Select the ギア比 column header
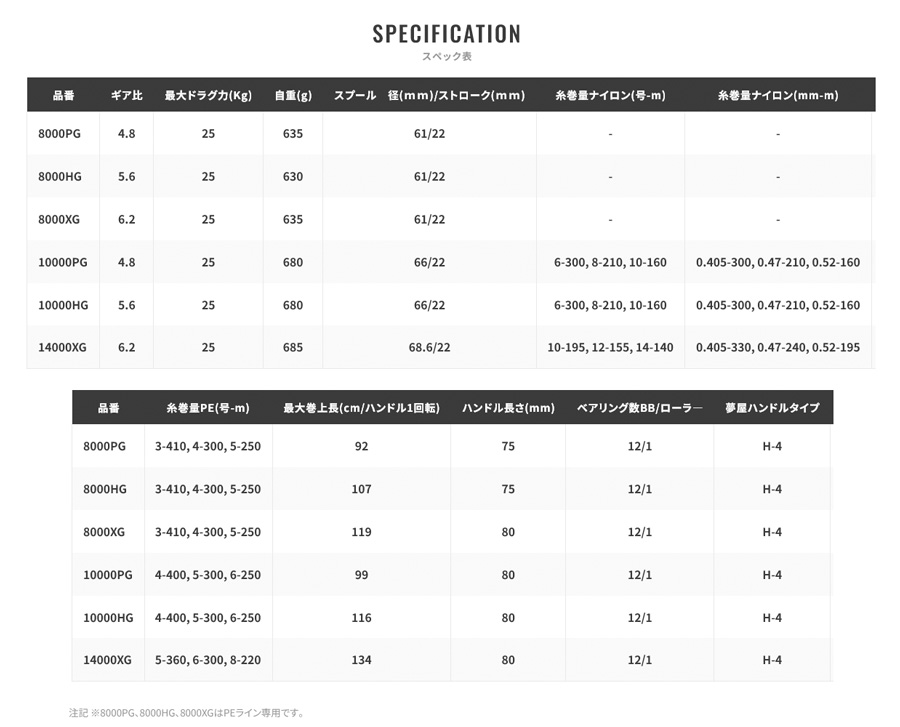 click(x=126, y=95)
